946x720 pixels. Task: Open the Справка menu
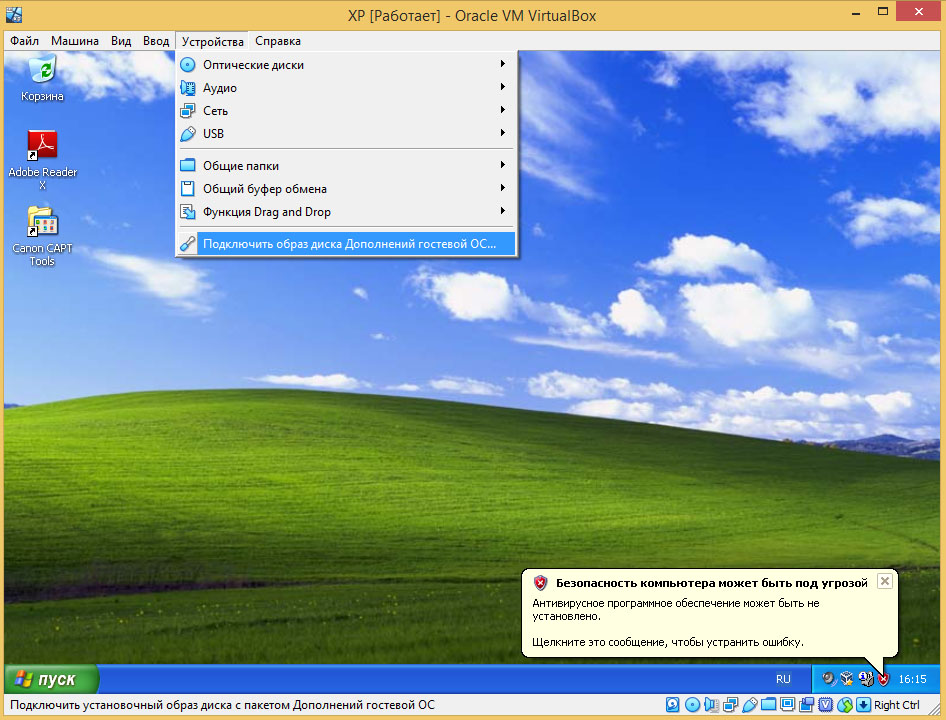tap(277, 41)
